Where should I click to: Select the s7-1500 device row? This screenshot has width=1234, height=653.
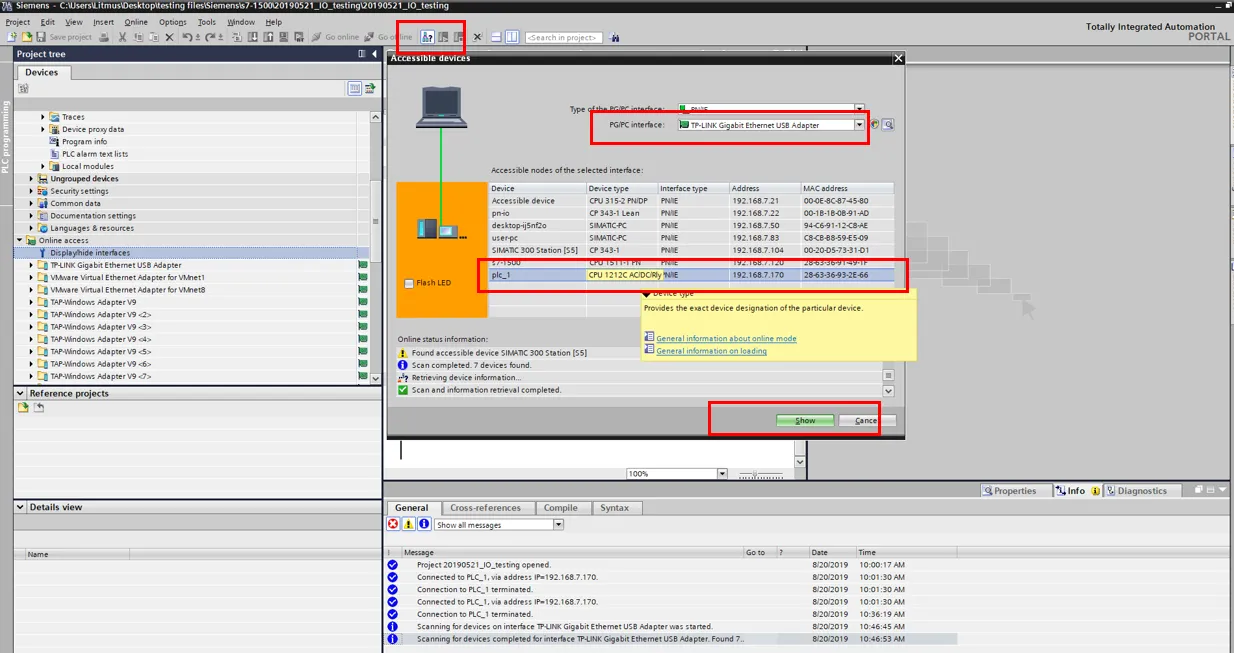[692, 262]
